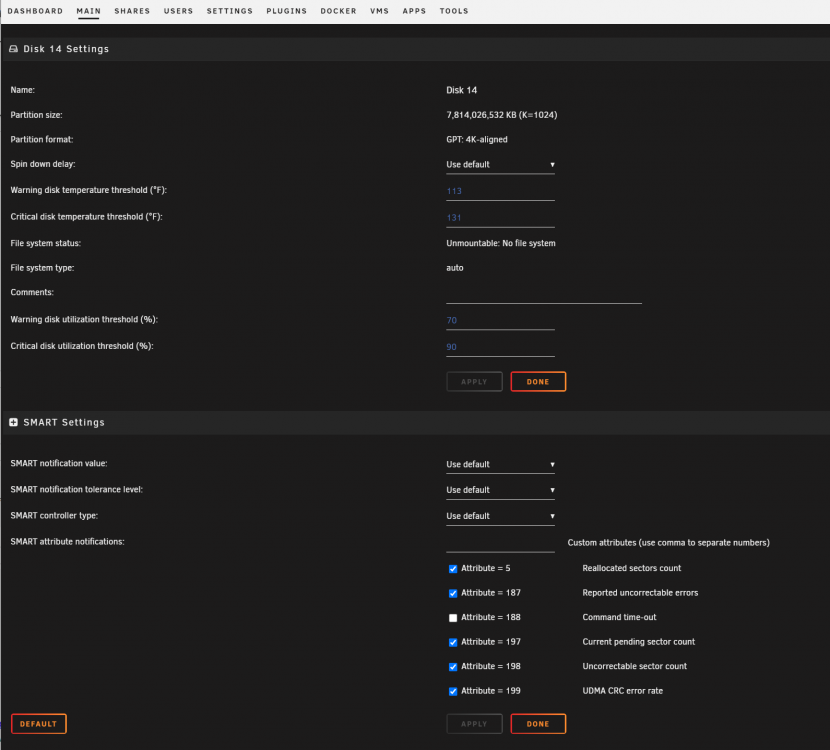The width and height of the screenshot is (830, 750).
Task: Click the 'auto' file system type value
Action: [455, 268]
